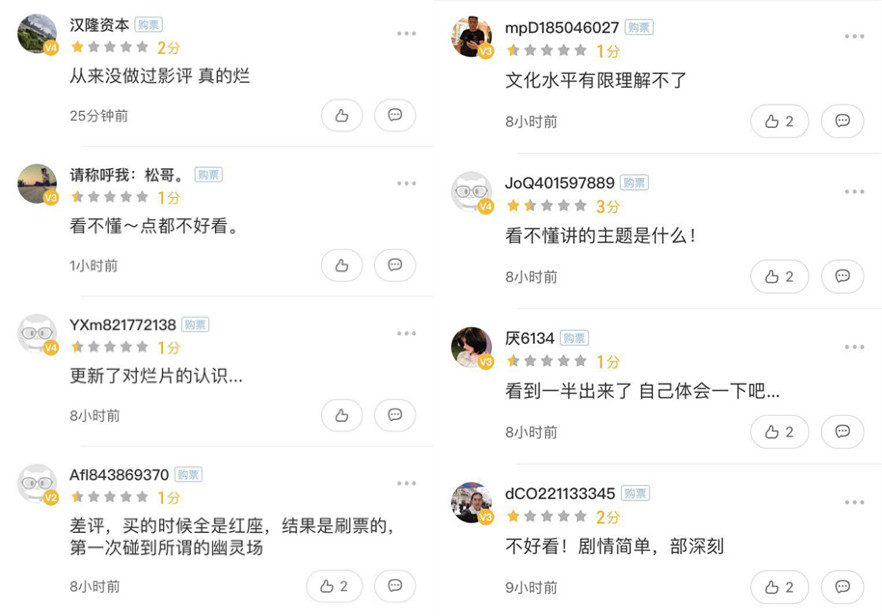
Task: Open comment bubble on mpD185046027's review
Action: (842, 121)
